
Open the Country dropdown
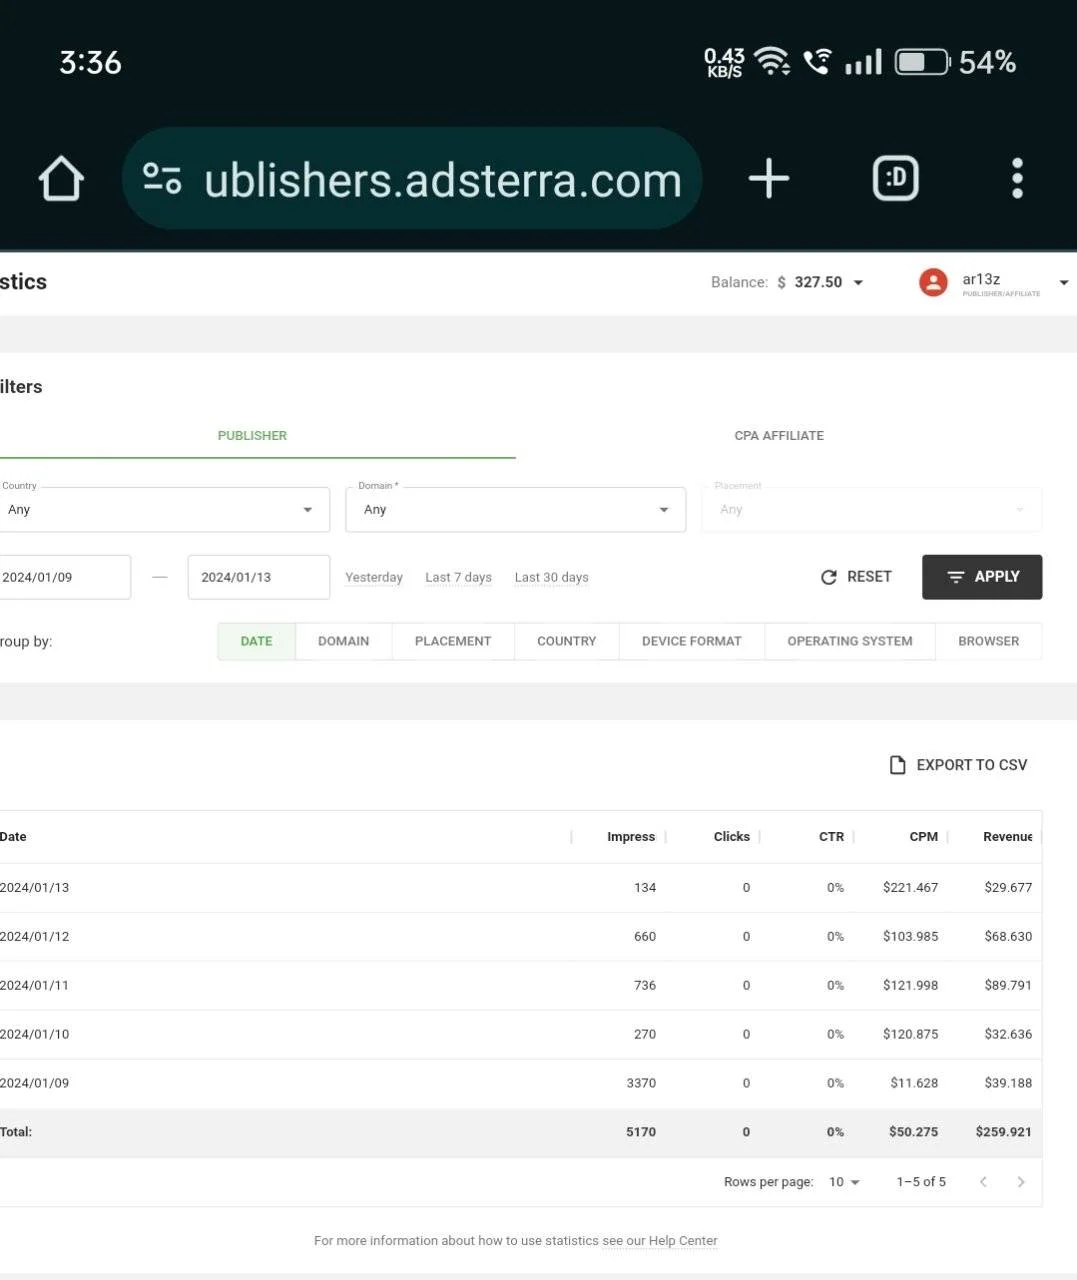point(164,510)
